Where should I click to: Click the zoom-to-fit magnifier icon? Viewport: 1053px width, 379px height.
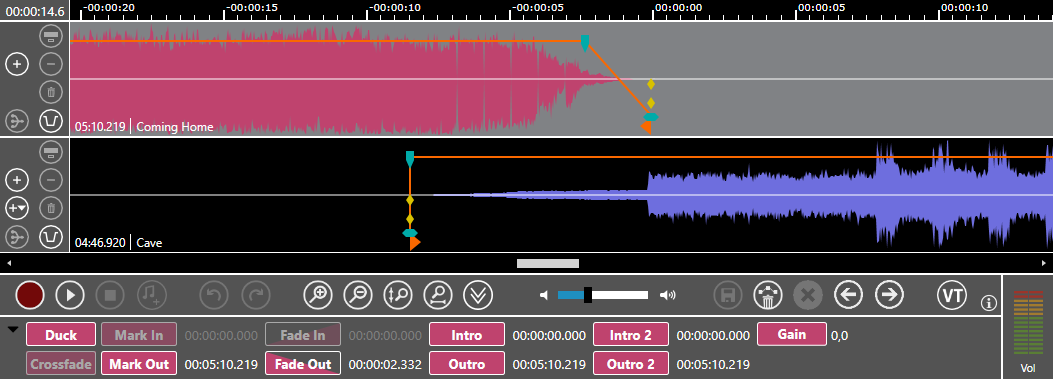(438, 294)
